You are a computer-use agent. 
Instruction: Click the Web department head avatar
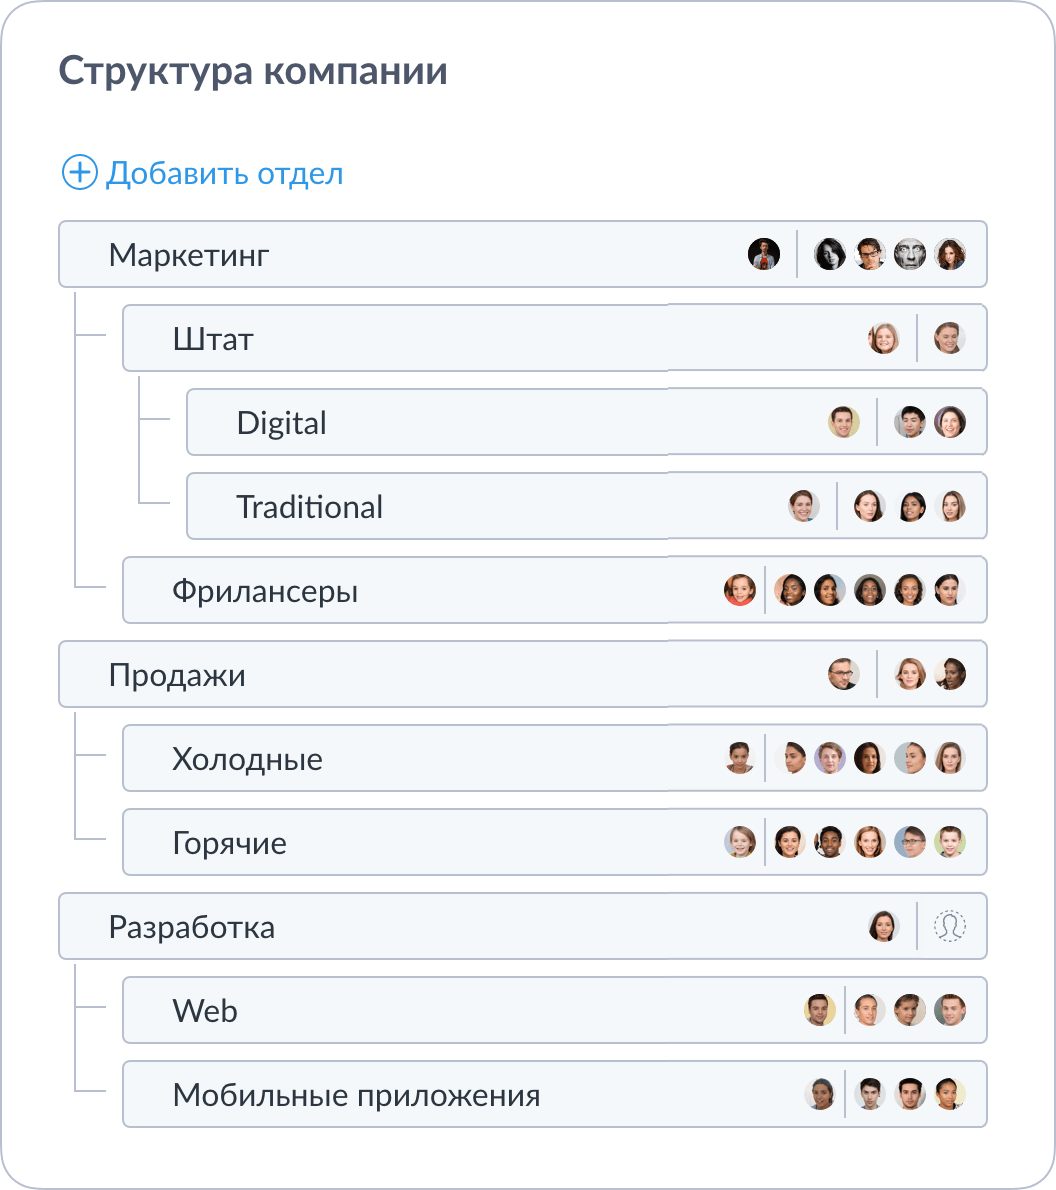(x=820, y=1010)
